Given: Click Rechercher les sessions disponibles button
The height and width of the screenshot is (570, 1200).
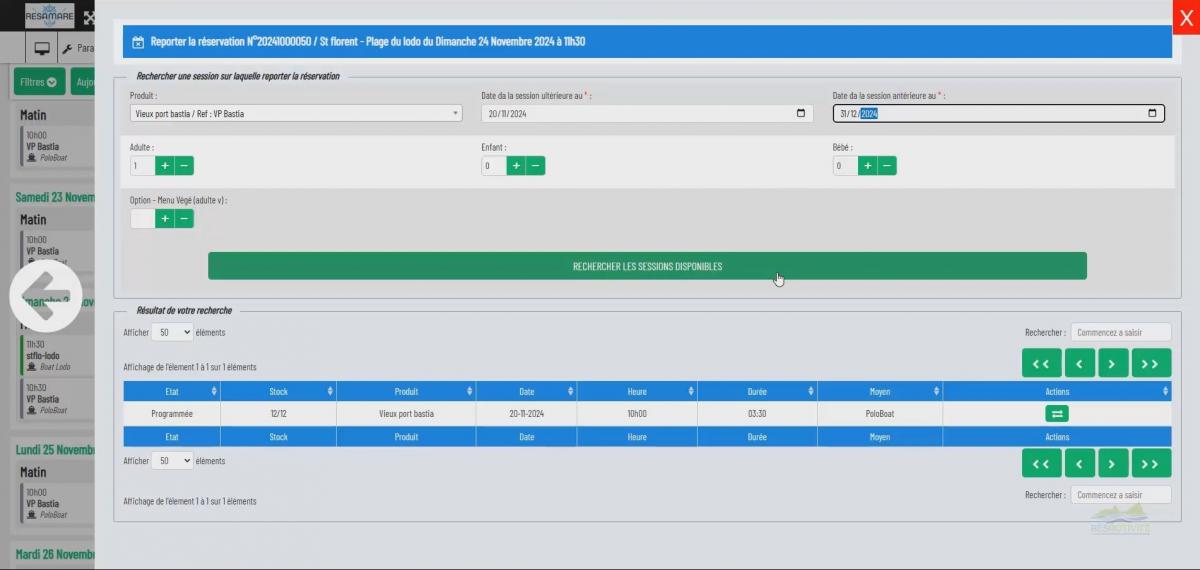Looking at the screenshot, I should click(647, 266).
